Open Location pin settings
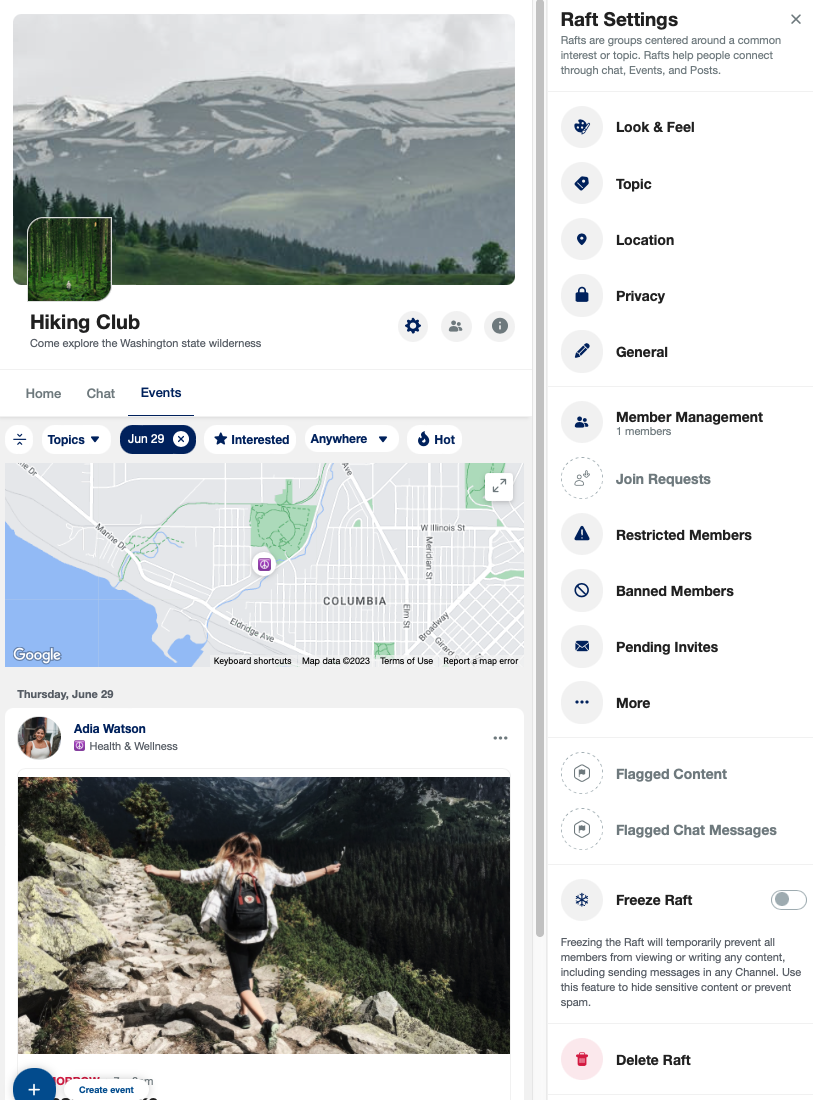This screenshot has width=813, height=1100. [582, 240]
